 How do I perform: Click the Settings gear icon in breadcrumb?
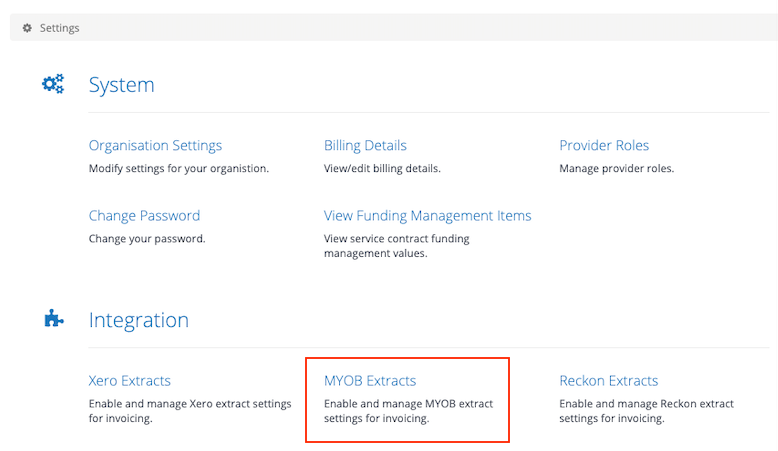(x=27, y=28)
